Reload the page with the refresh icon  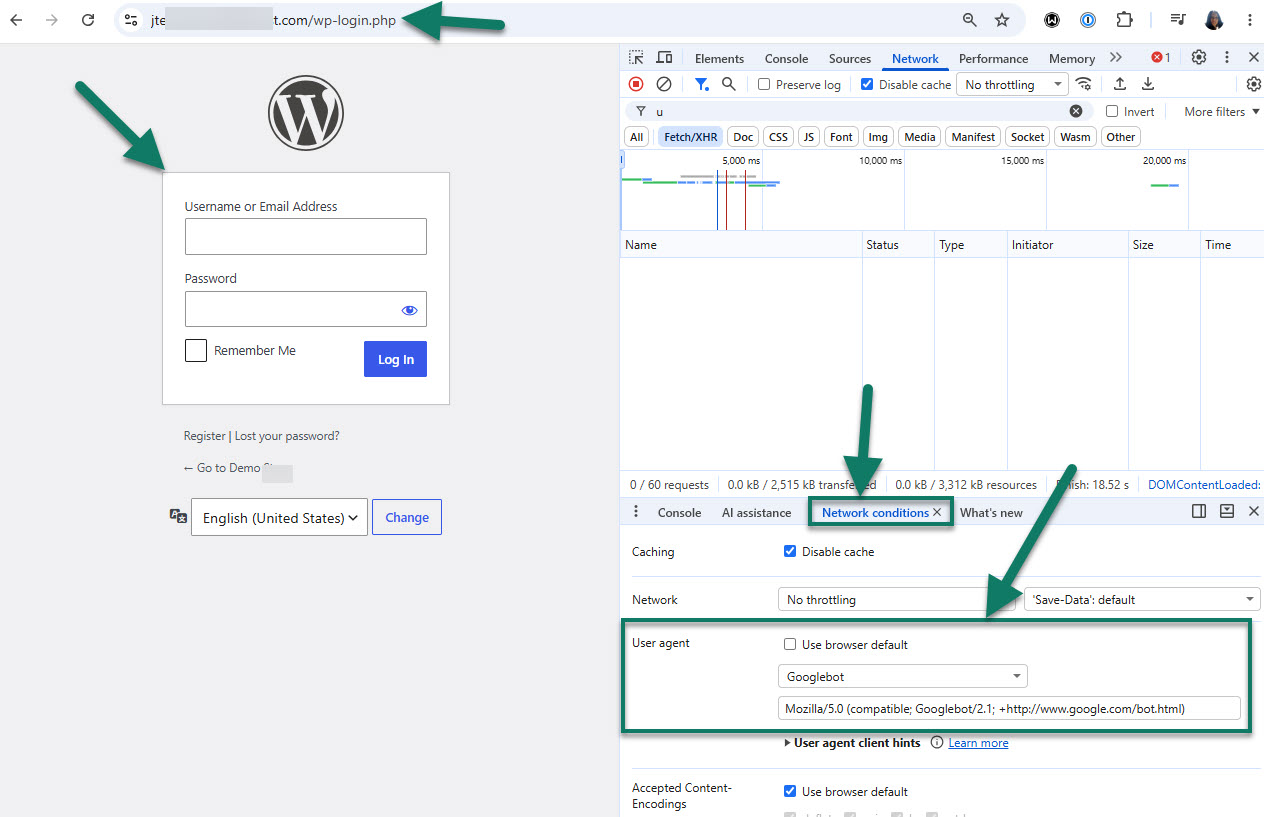pyautogui.click(x=88, y=20)
